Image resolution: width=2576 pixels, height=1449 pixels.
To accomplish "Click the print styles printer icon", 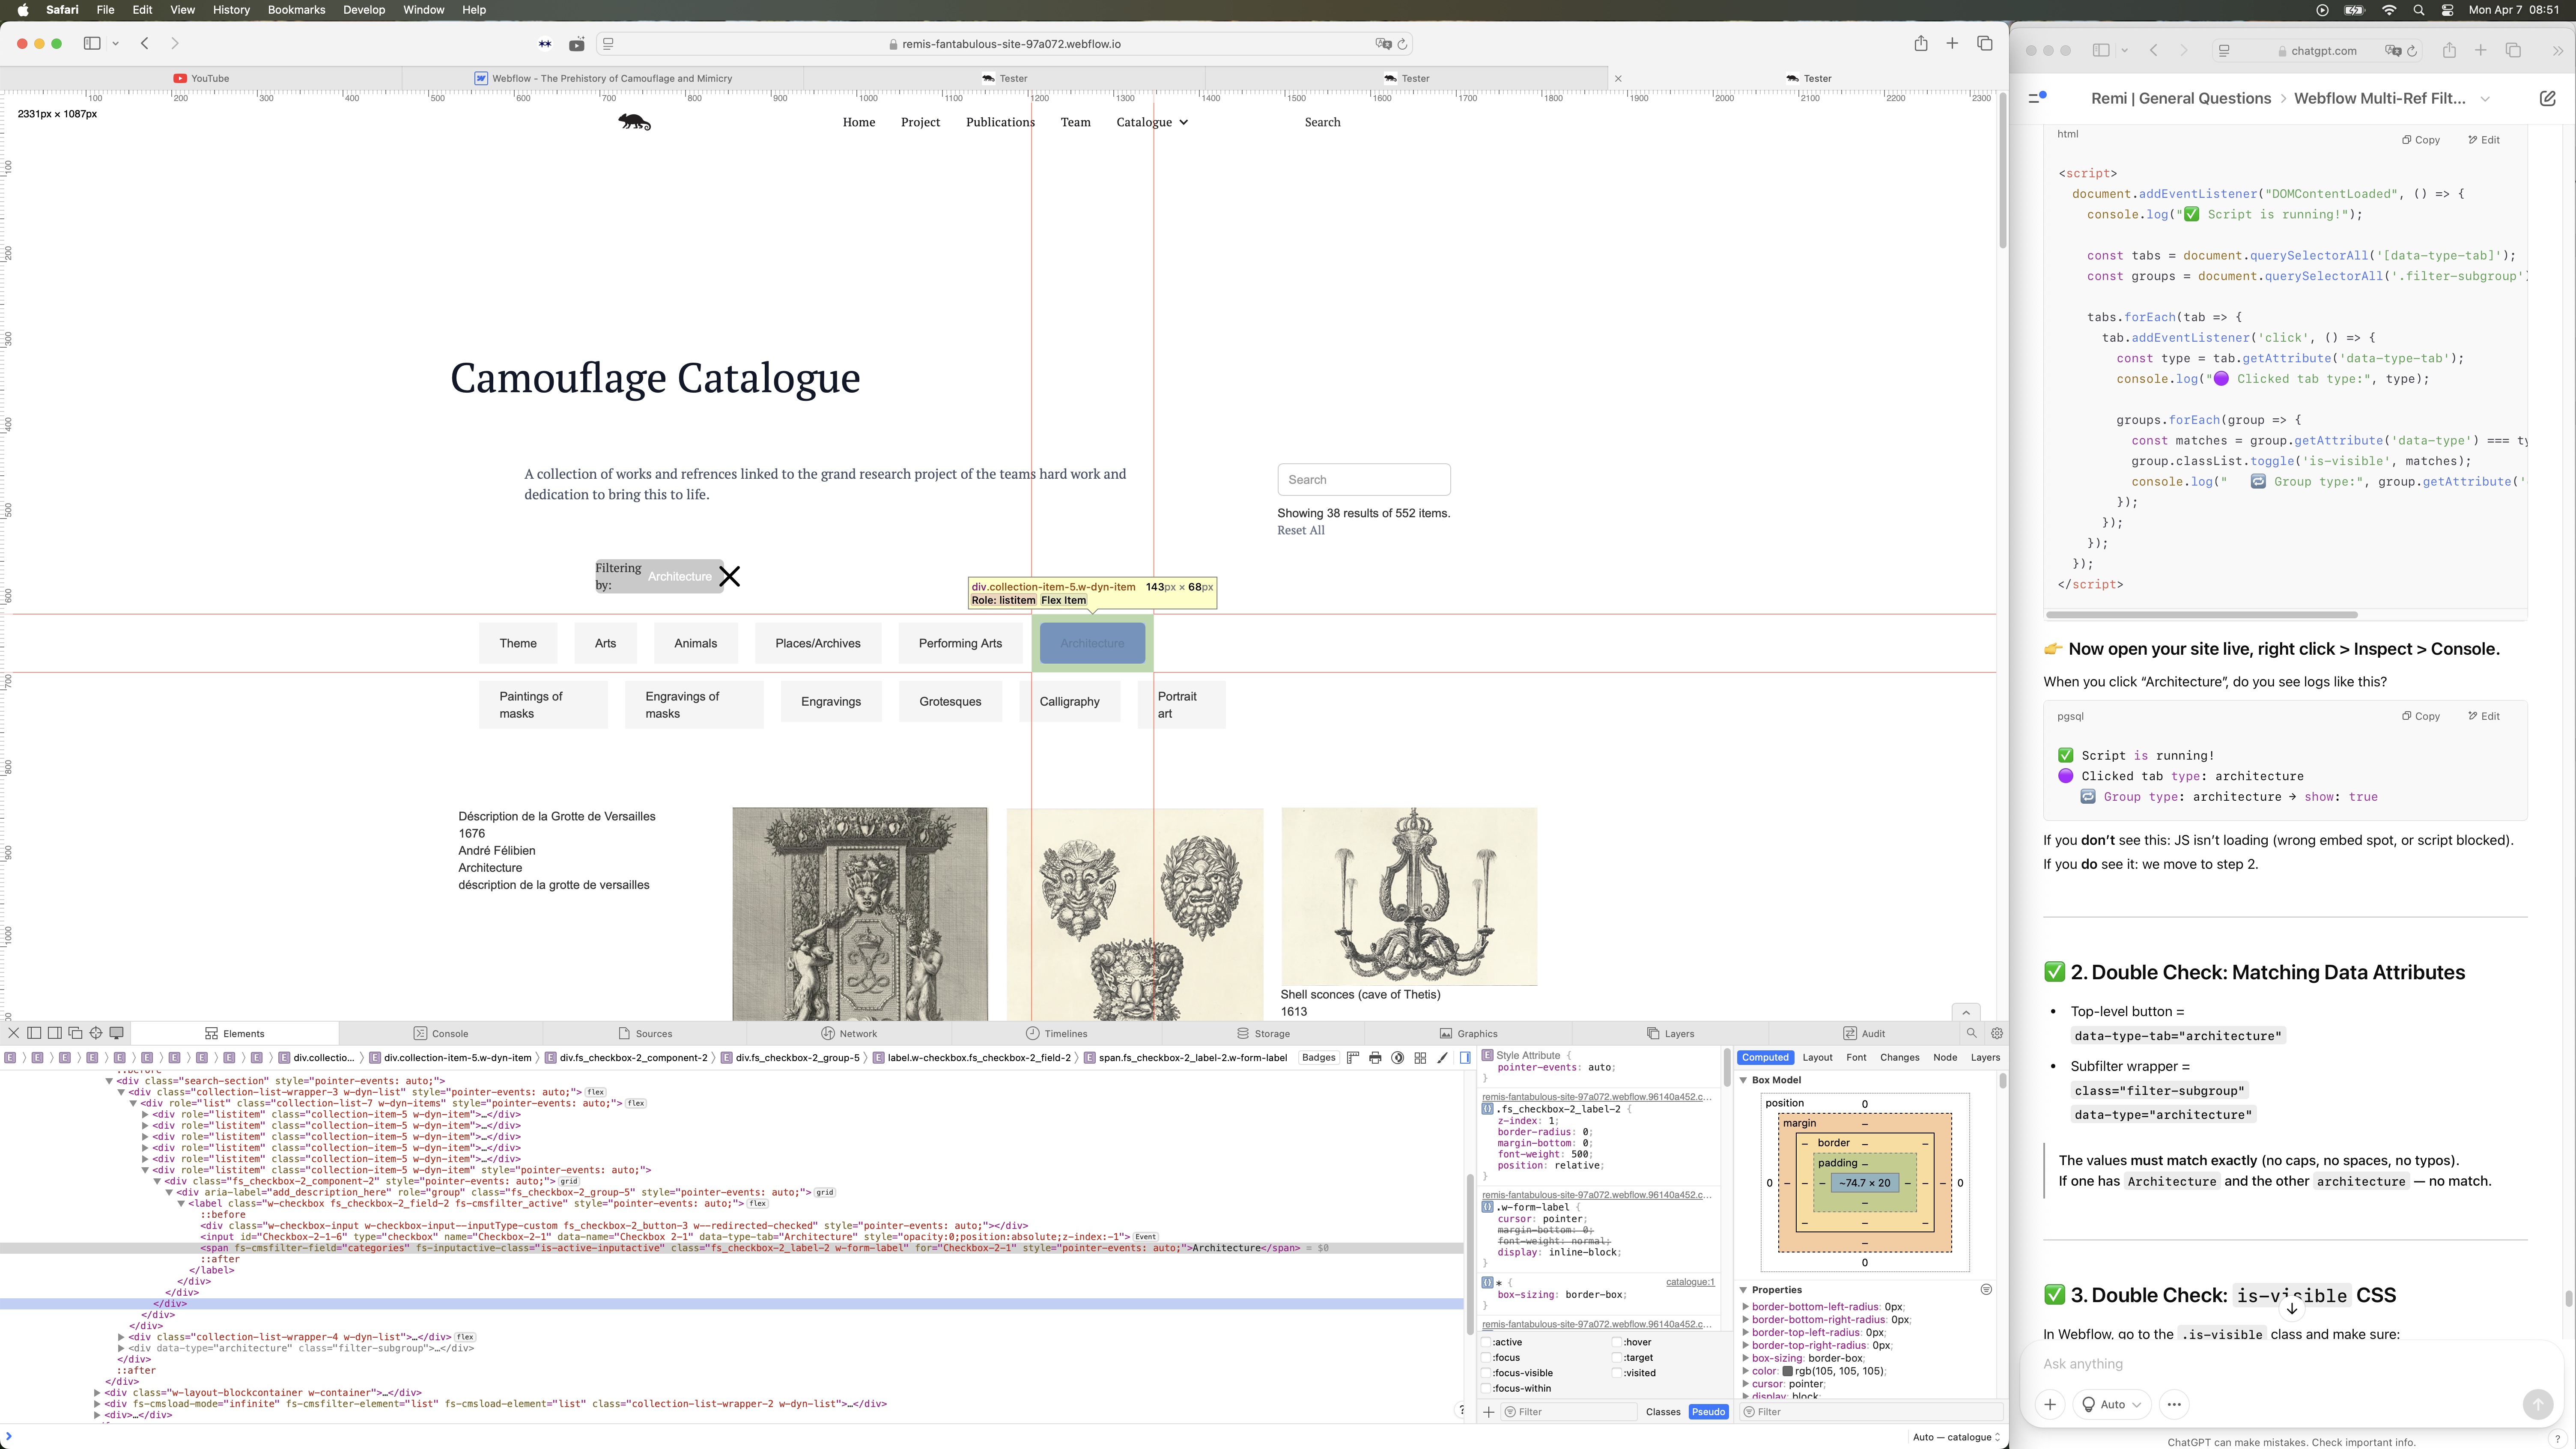I will coord(1375,1057).
